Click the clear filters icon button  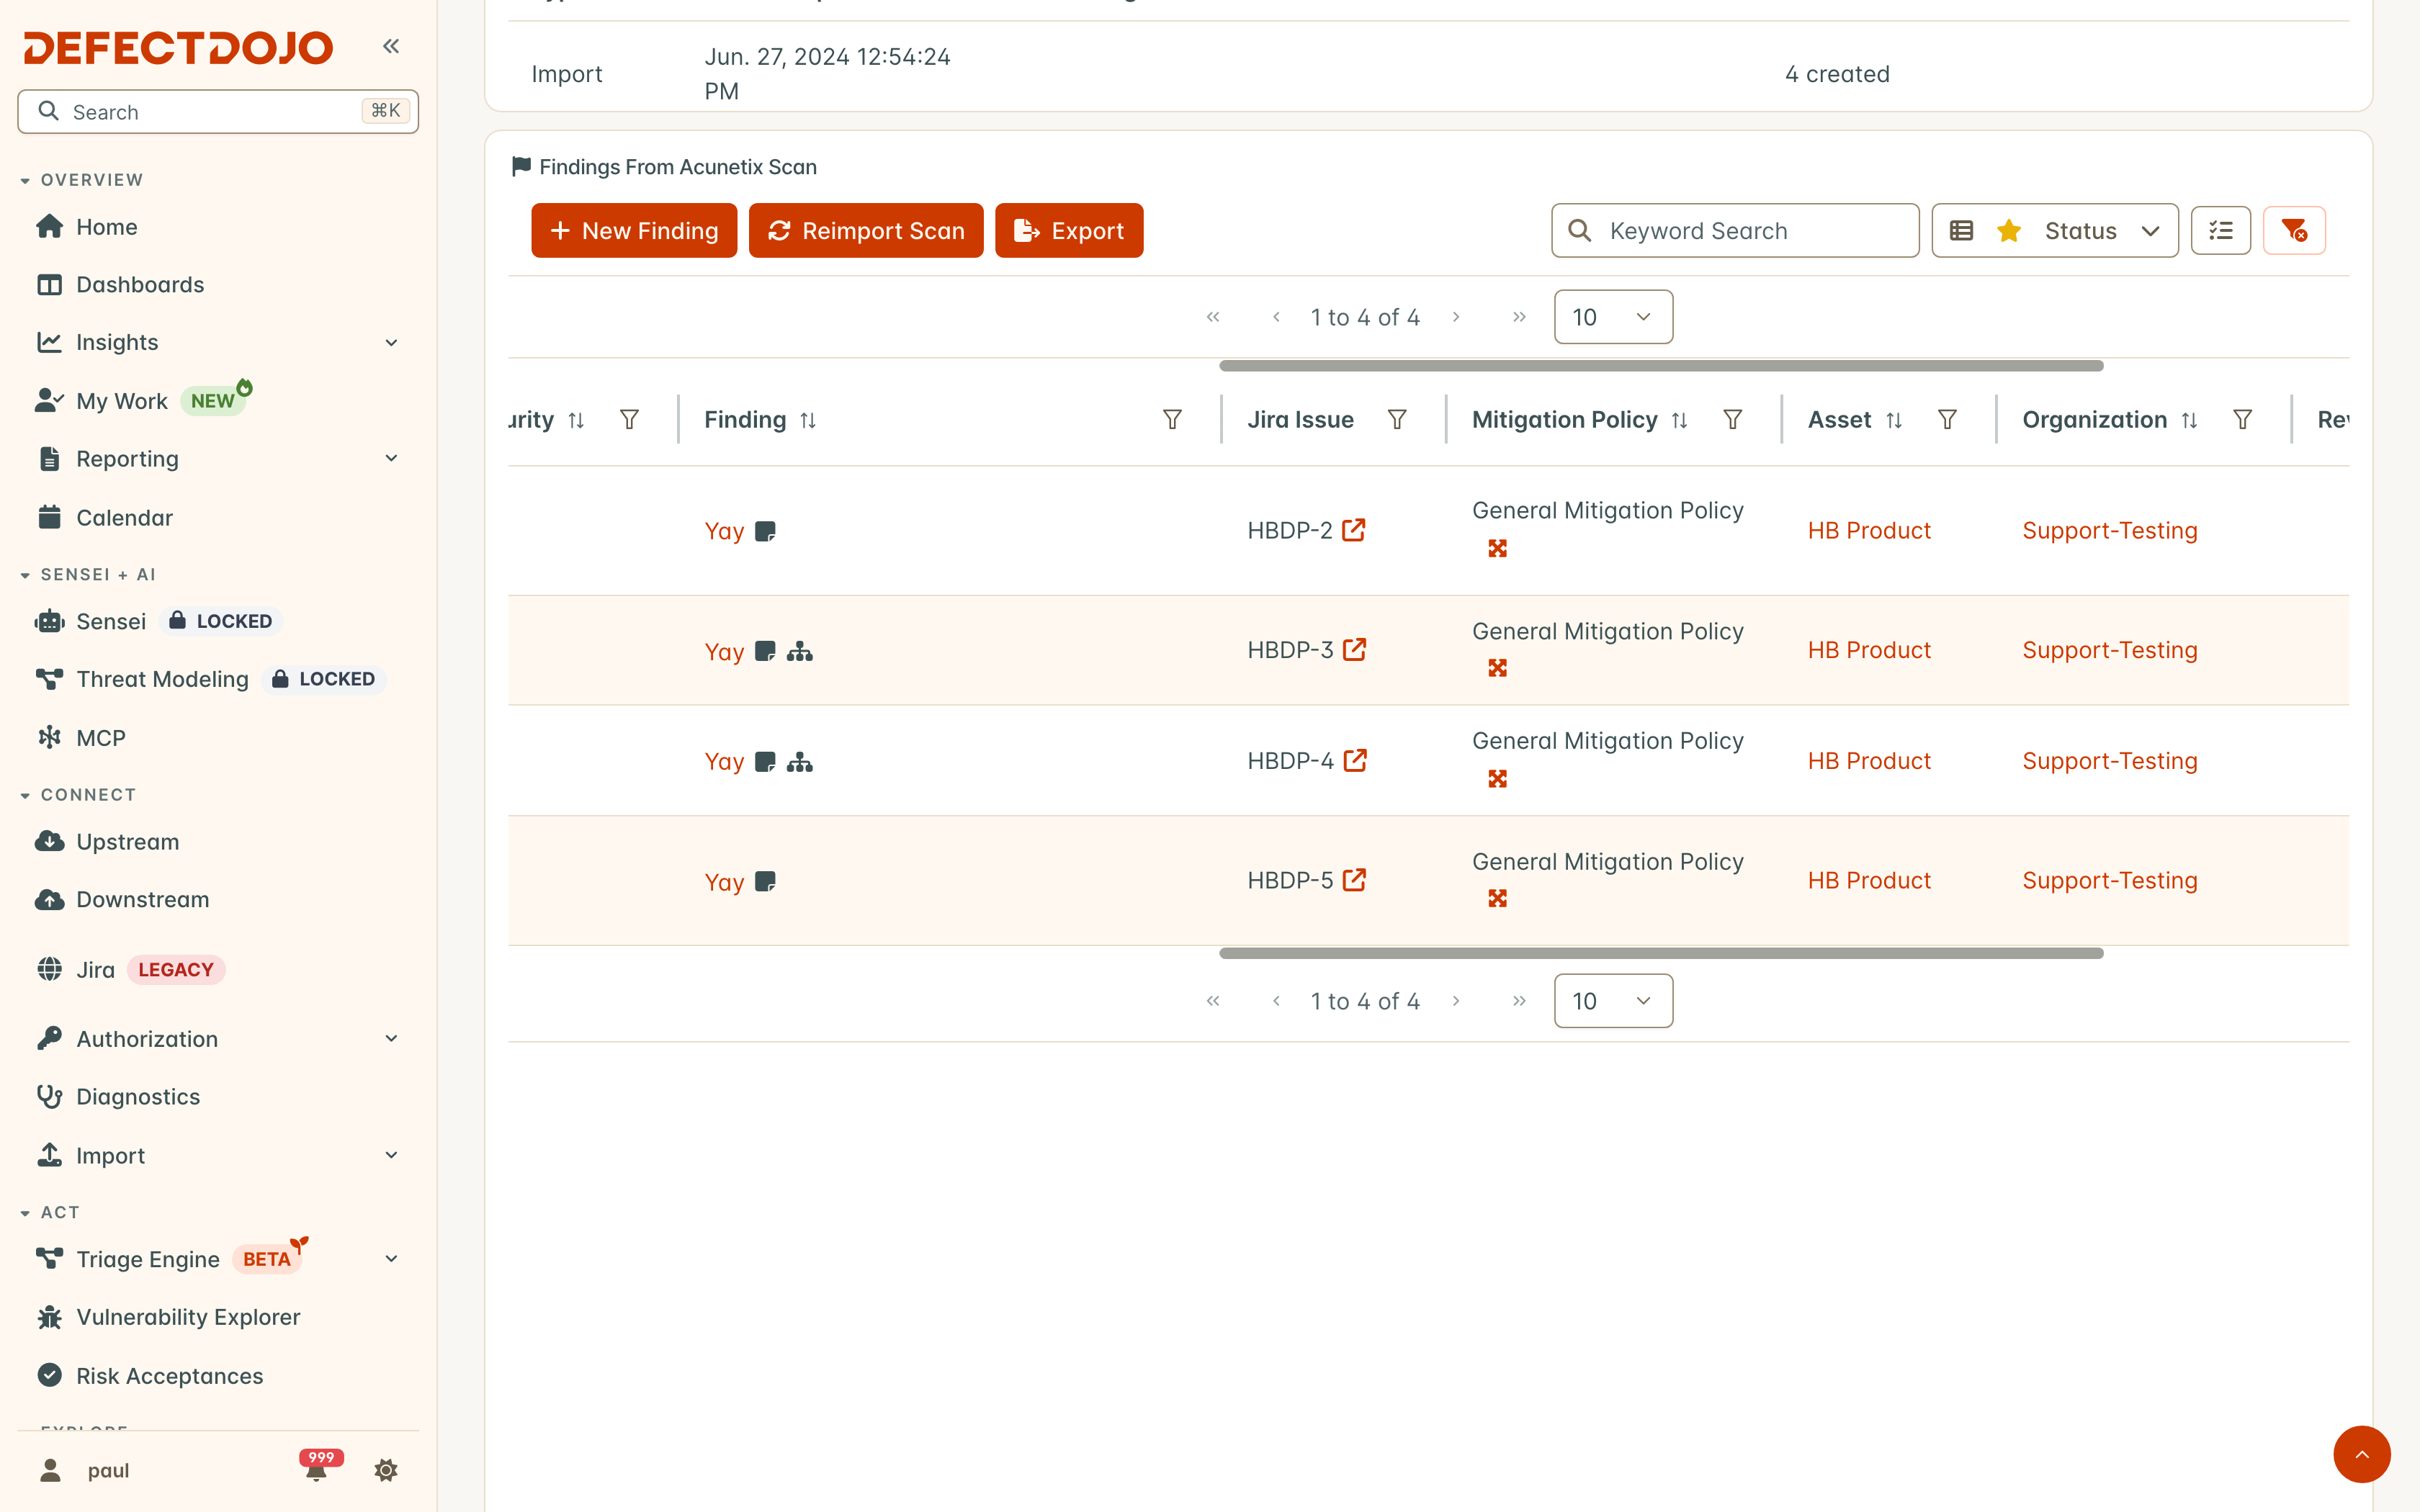tap(2294, 231)
